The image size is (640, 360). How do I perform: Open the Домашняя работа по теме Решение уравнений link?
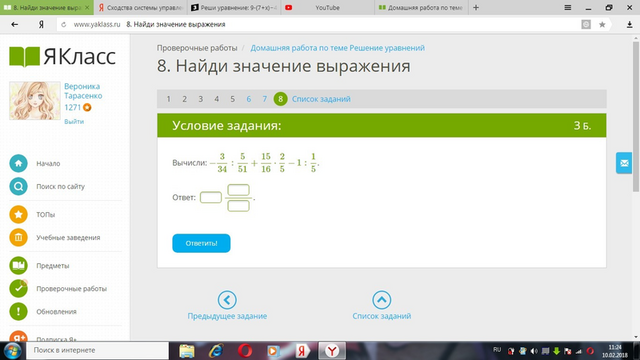click(338, 48)
